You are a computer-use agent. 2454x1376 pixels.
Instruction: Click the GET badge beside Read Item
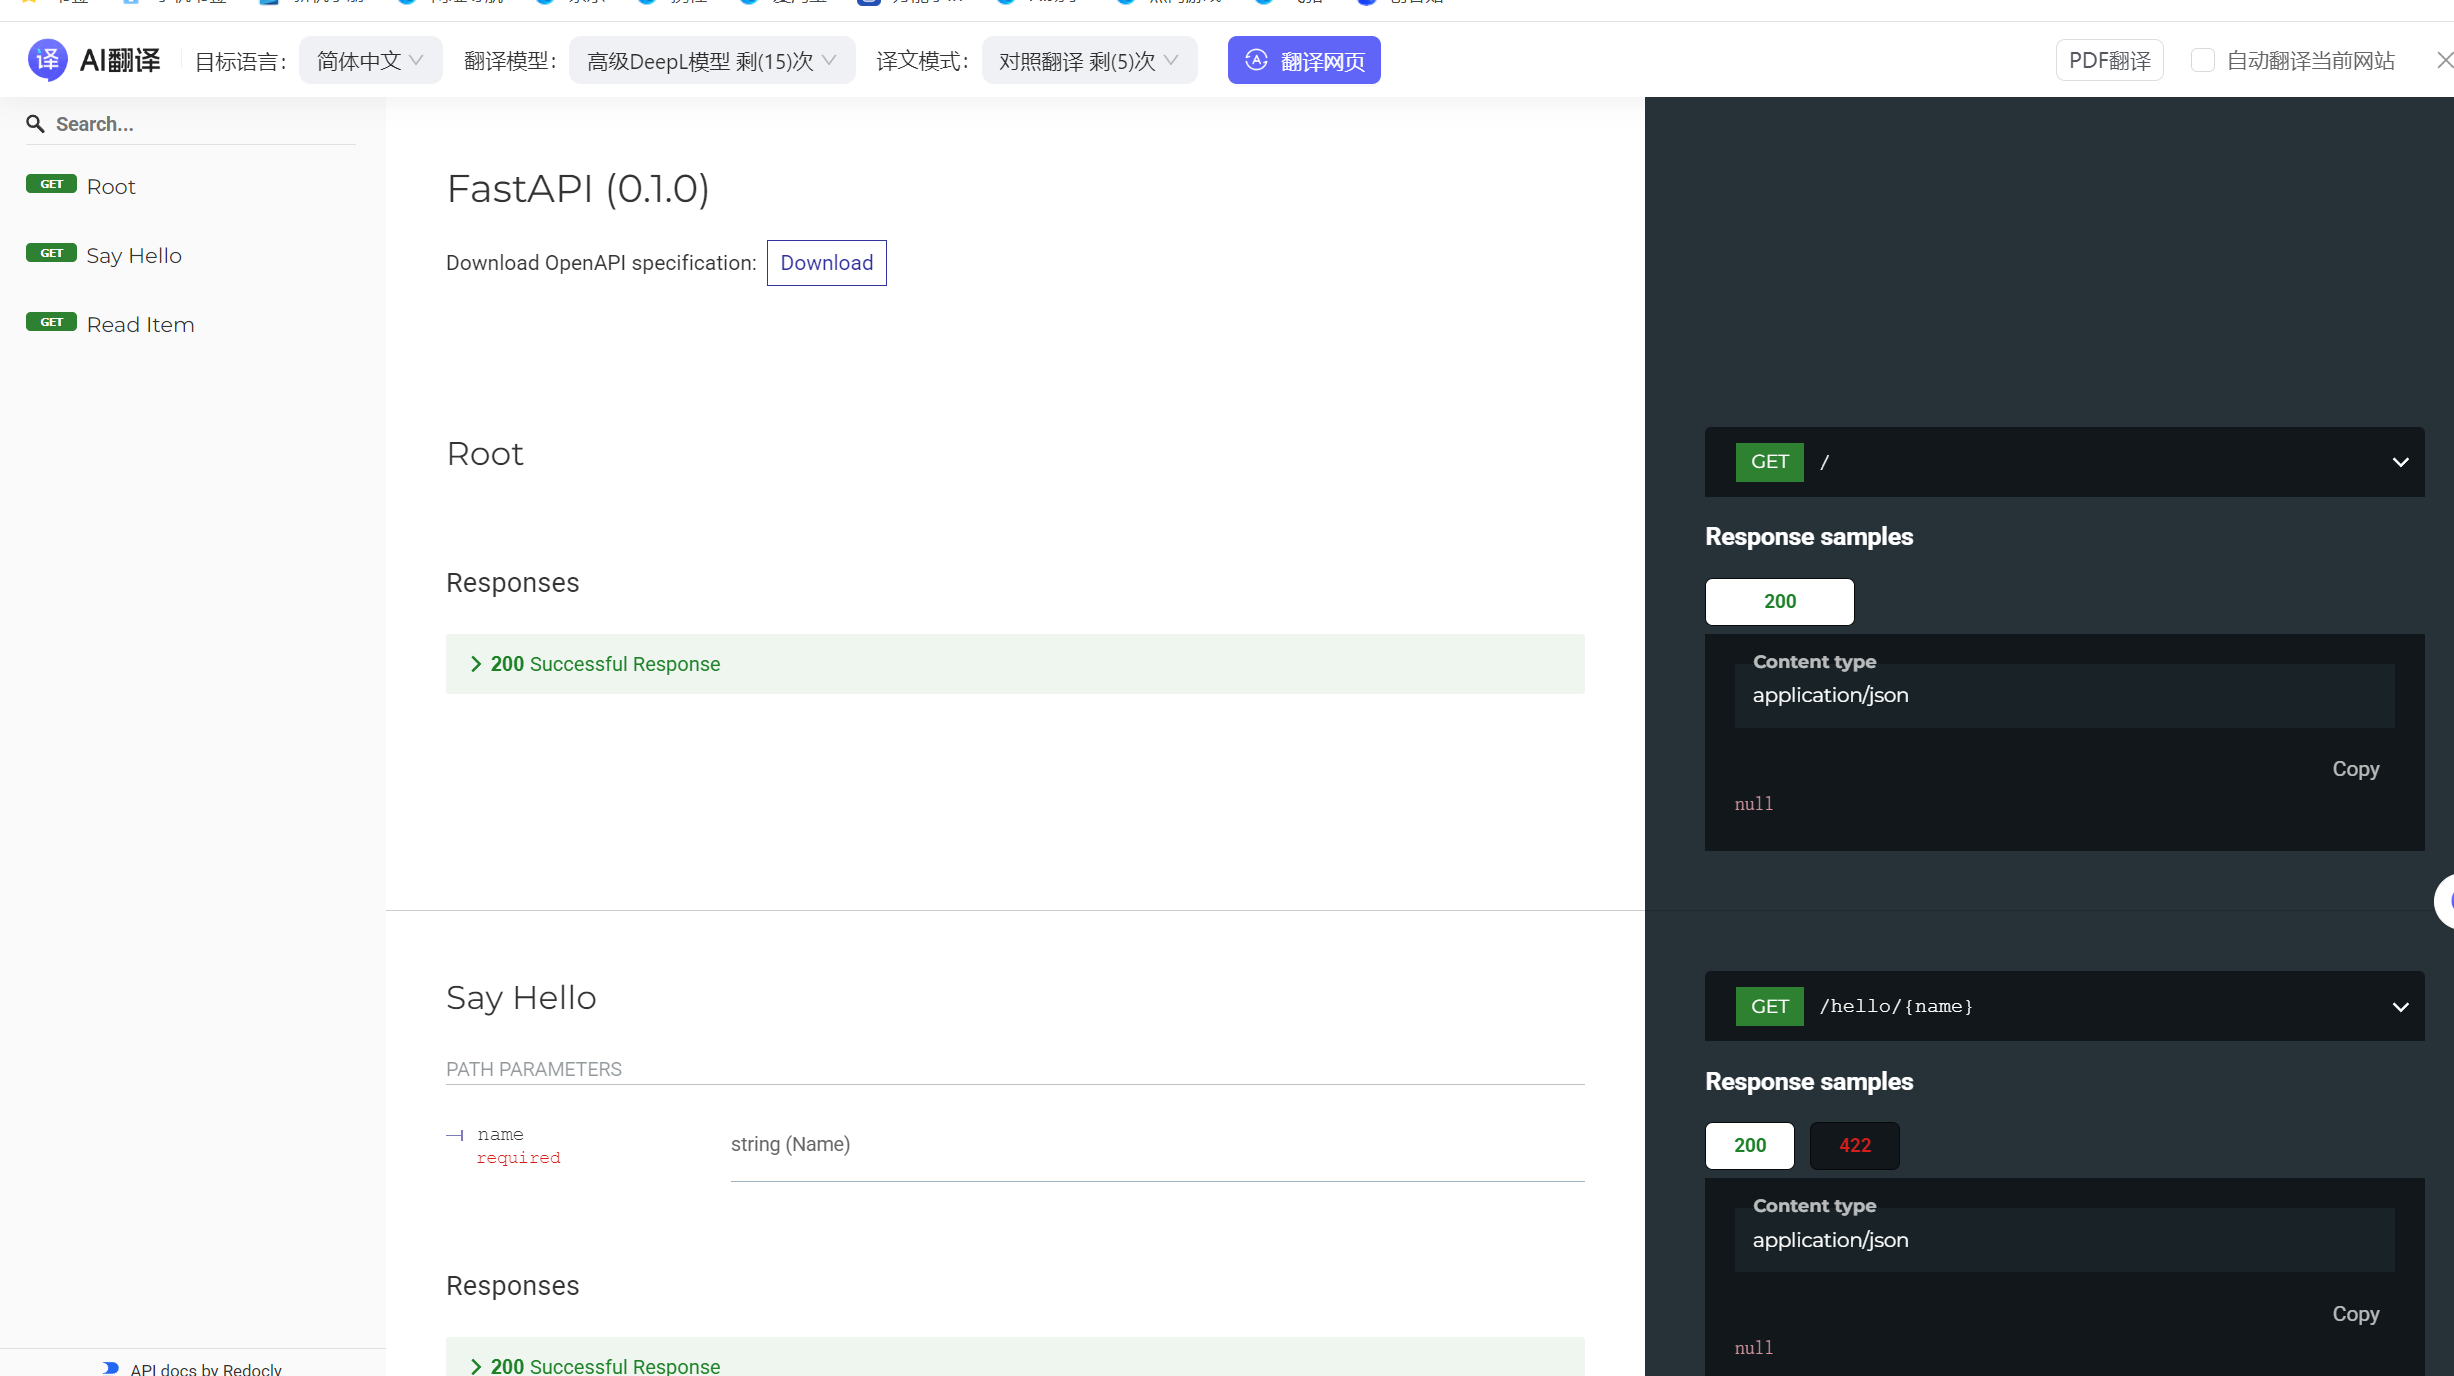coord(51,321)
